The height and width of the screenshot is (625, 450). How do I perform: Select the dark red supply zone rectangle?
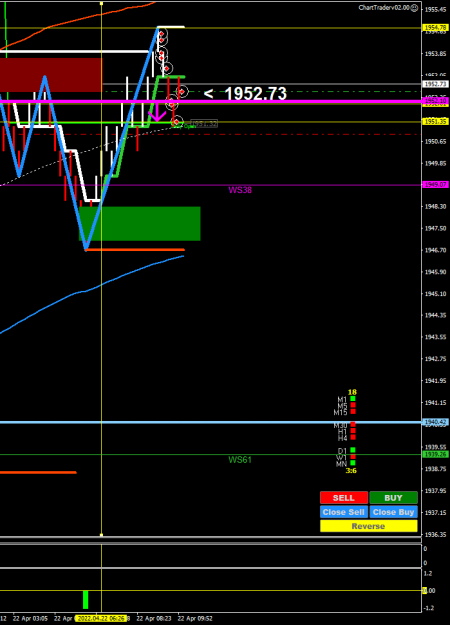[51, 75]
